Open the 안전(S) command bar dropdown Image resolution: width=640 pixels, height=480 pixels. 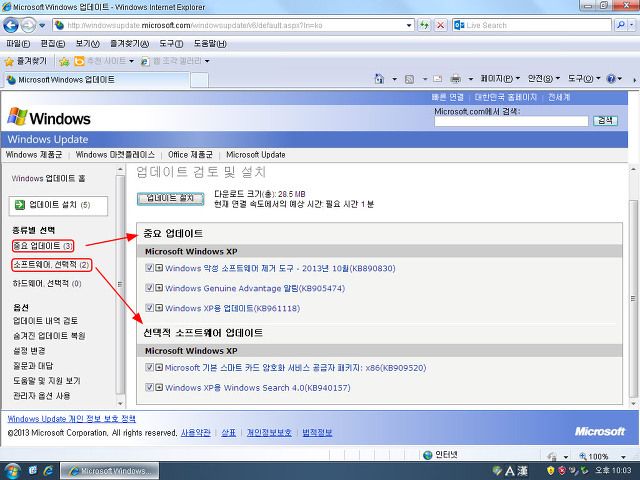click(543, 78)
